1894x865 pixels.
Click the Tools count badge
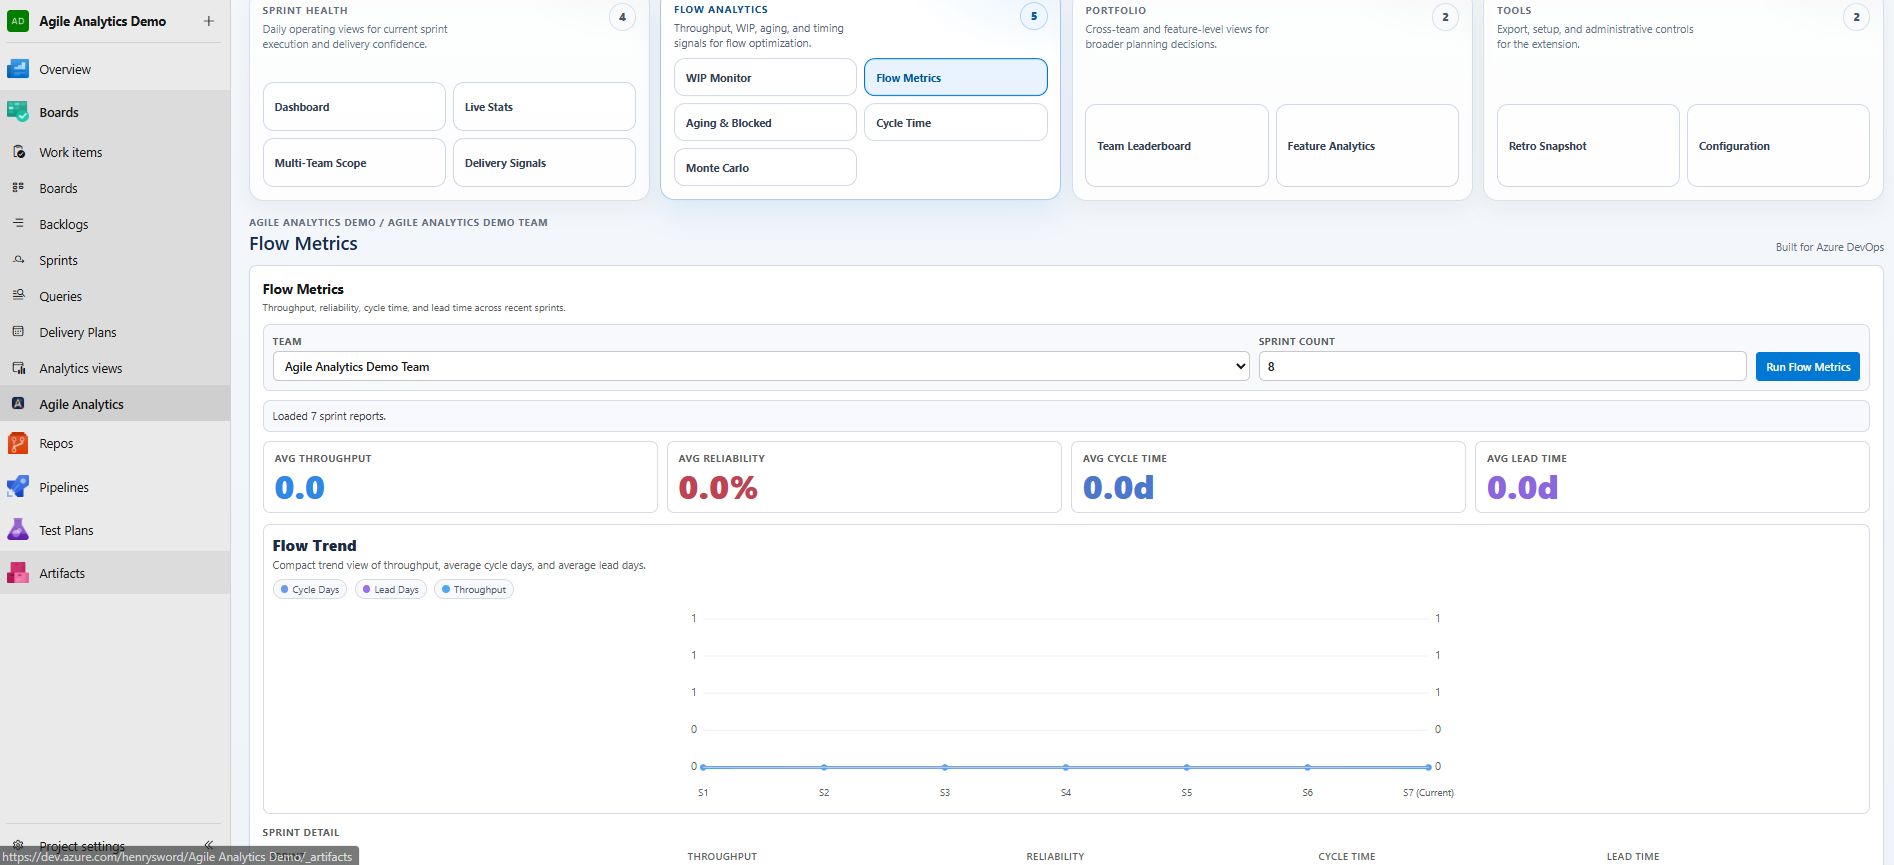pyautogui.click(x=1857, y=17)
